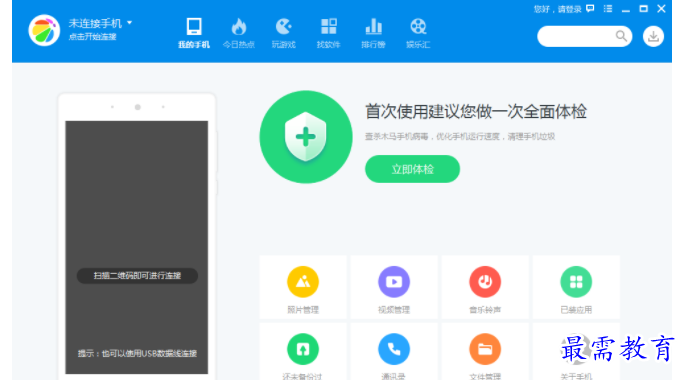Open the feedback chat bubble icon
The width and height of the screenshot is (683, 380).
[x=590, y=8]
